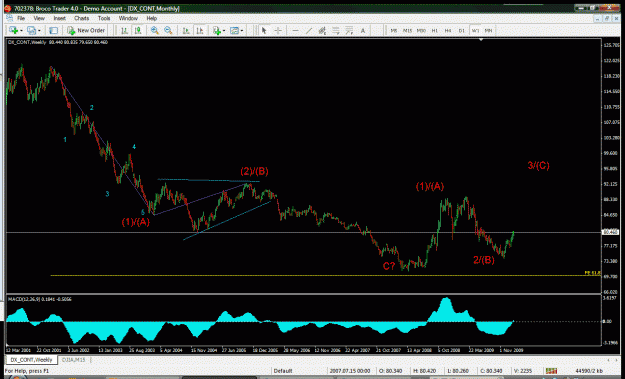625x379 pixels.
Task: Switch chart to candlestick mode
Action: tap(138, 30)
